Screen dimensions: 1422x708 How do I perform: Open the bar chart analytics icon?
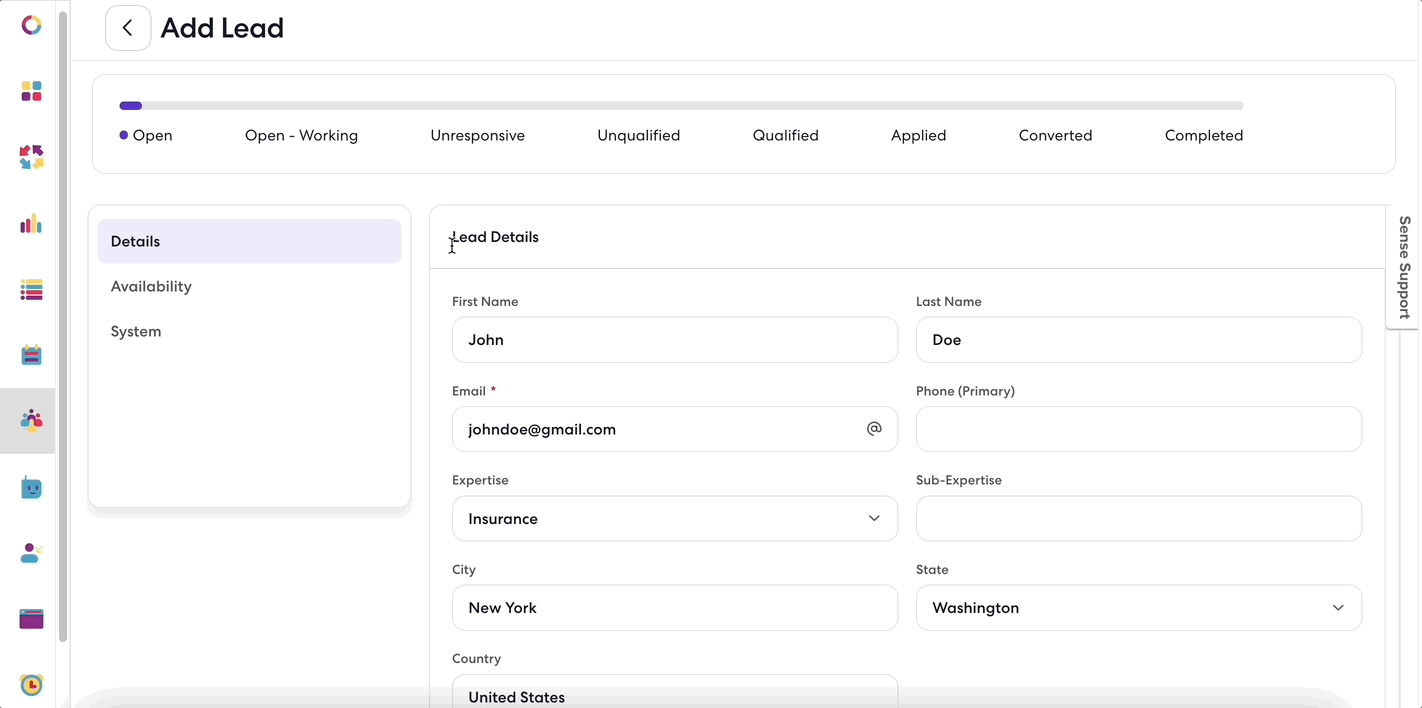tap(31, 223)
